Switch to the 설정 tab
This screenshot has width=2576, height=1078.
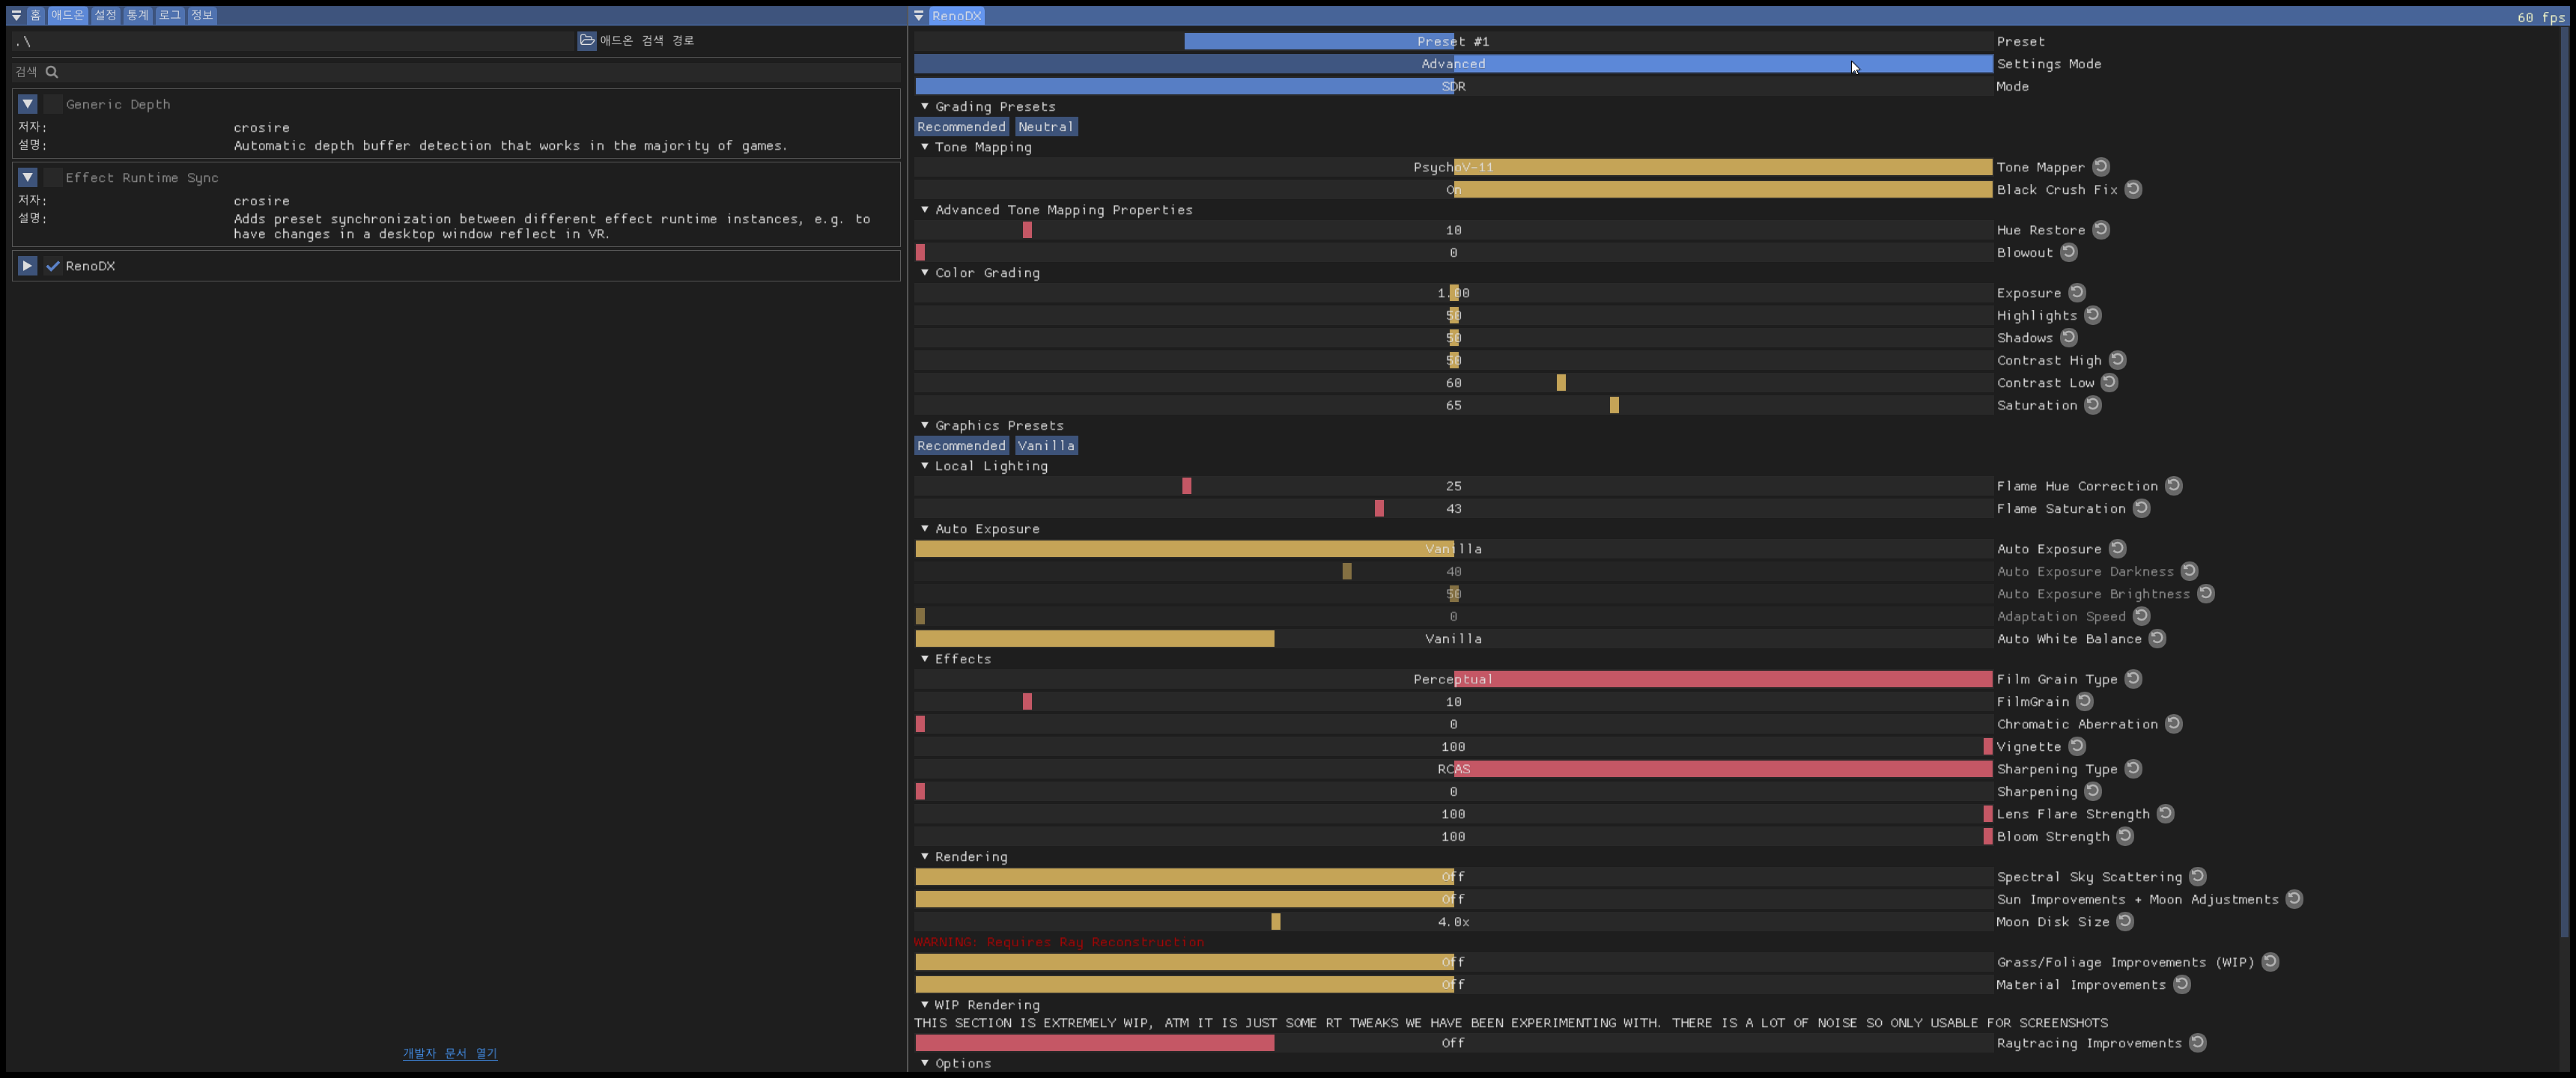tap(105, 15)
